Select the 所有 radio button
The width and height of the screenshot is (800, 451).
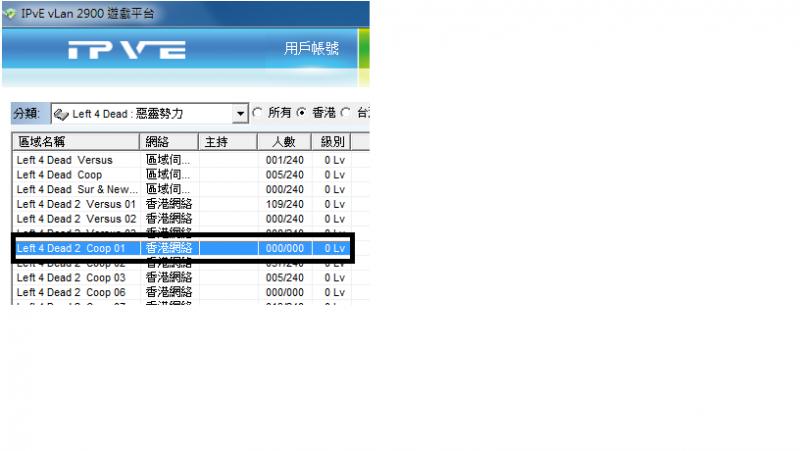258,112
